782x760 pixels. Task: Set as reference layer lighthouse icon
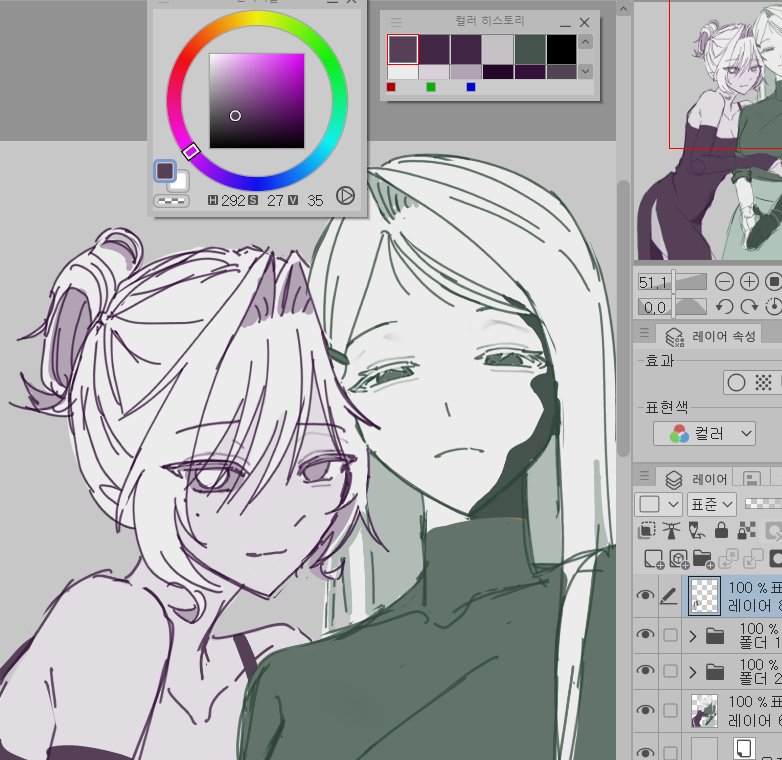click(671, 530)
